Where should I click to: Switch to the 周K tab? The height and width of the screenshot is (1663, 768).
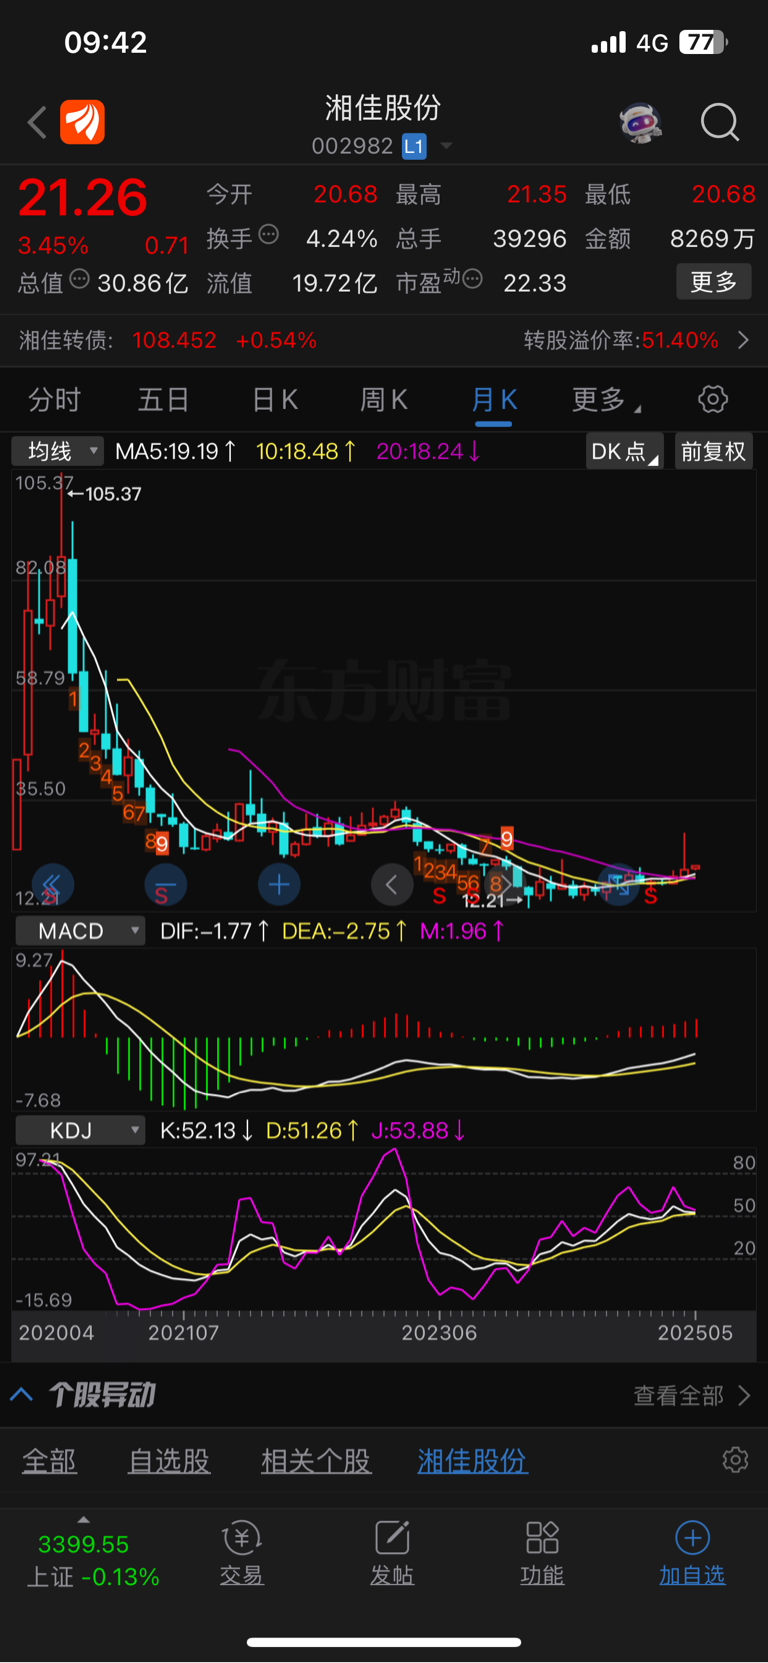[383, 400]
